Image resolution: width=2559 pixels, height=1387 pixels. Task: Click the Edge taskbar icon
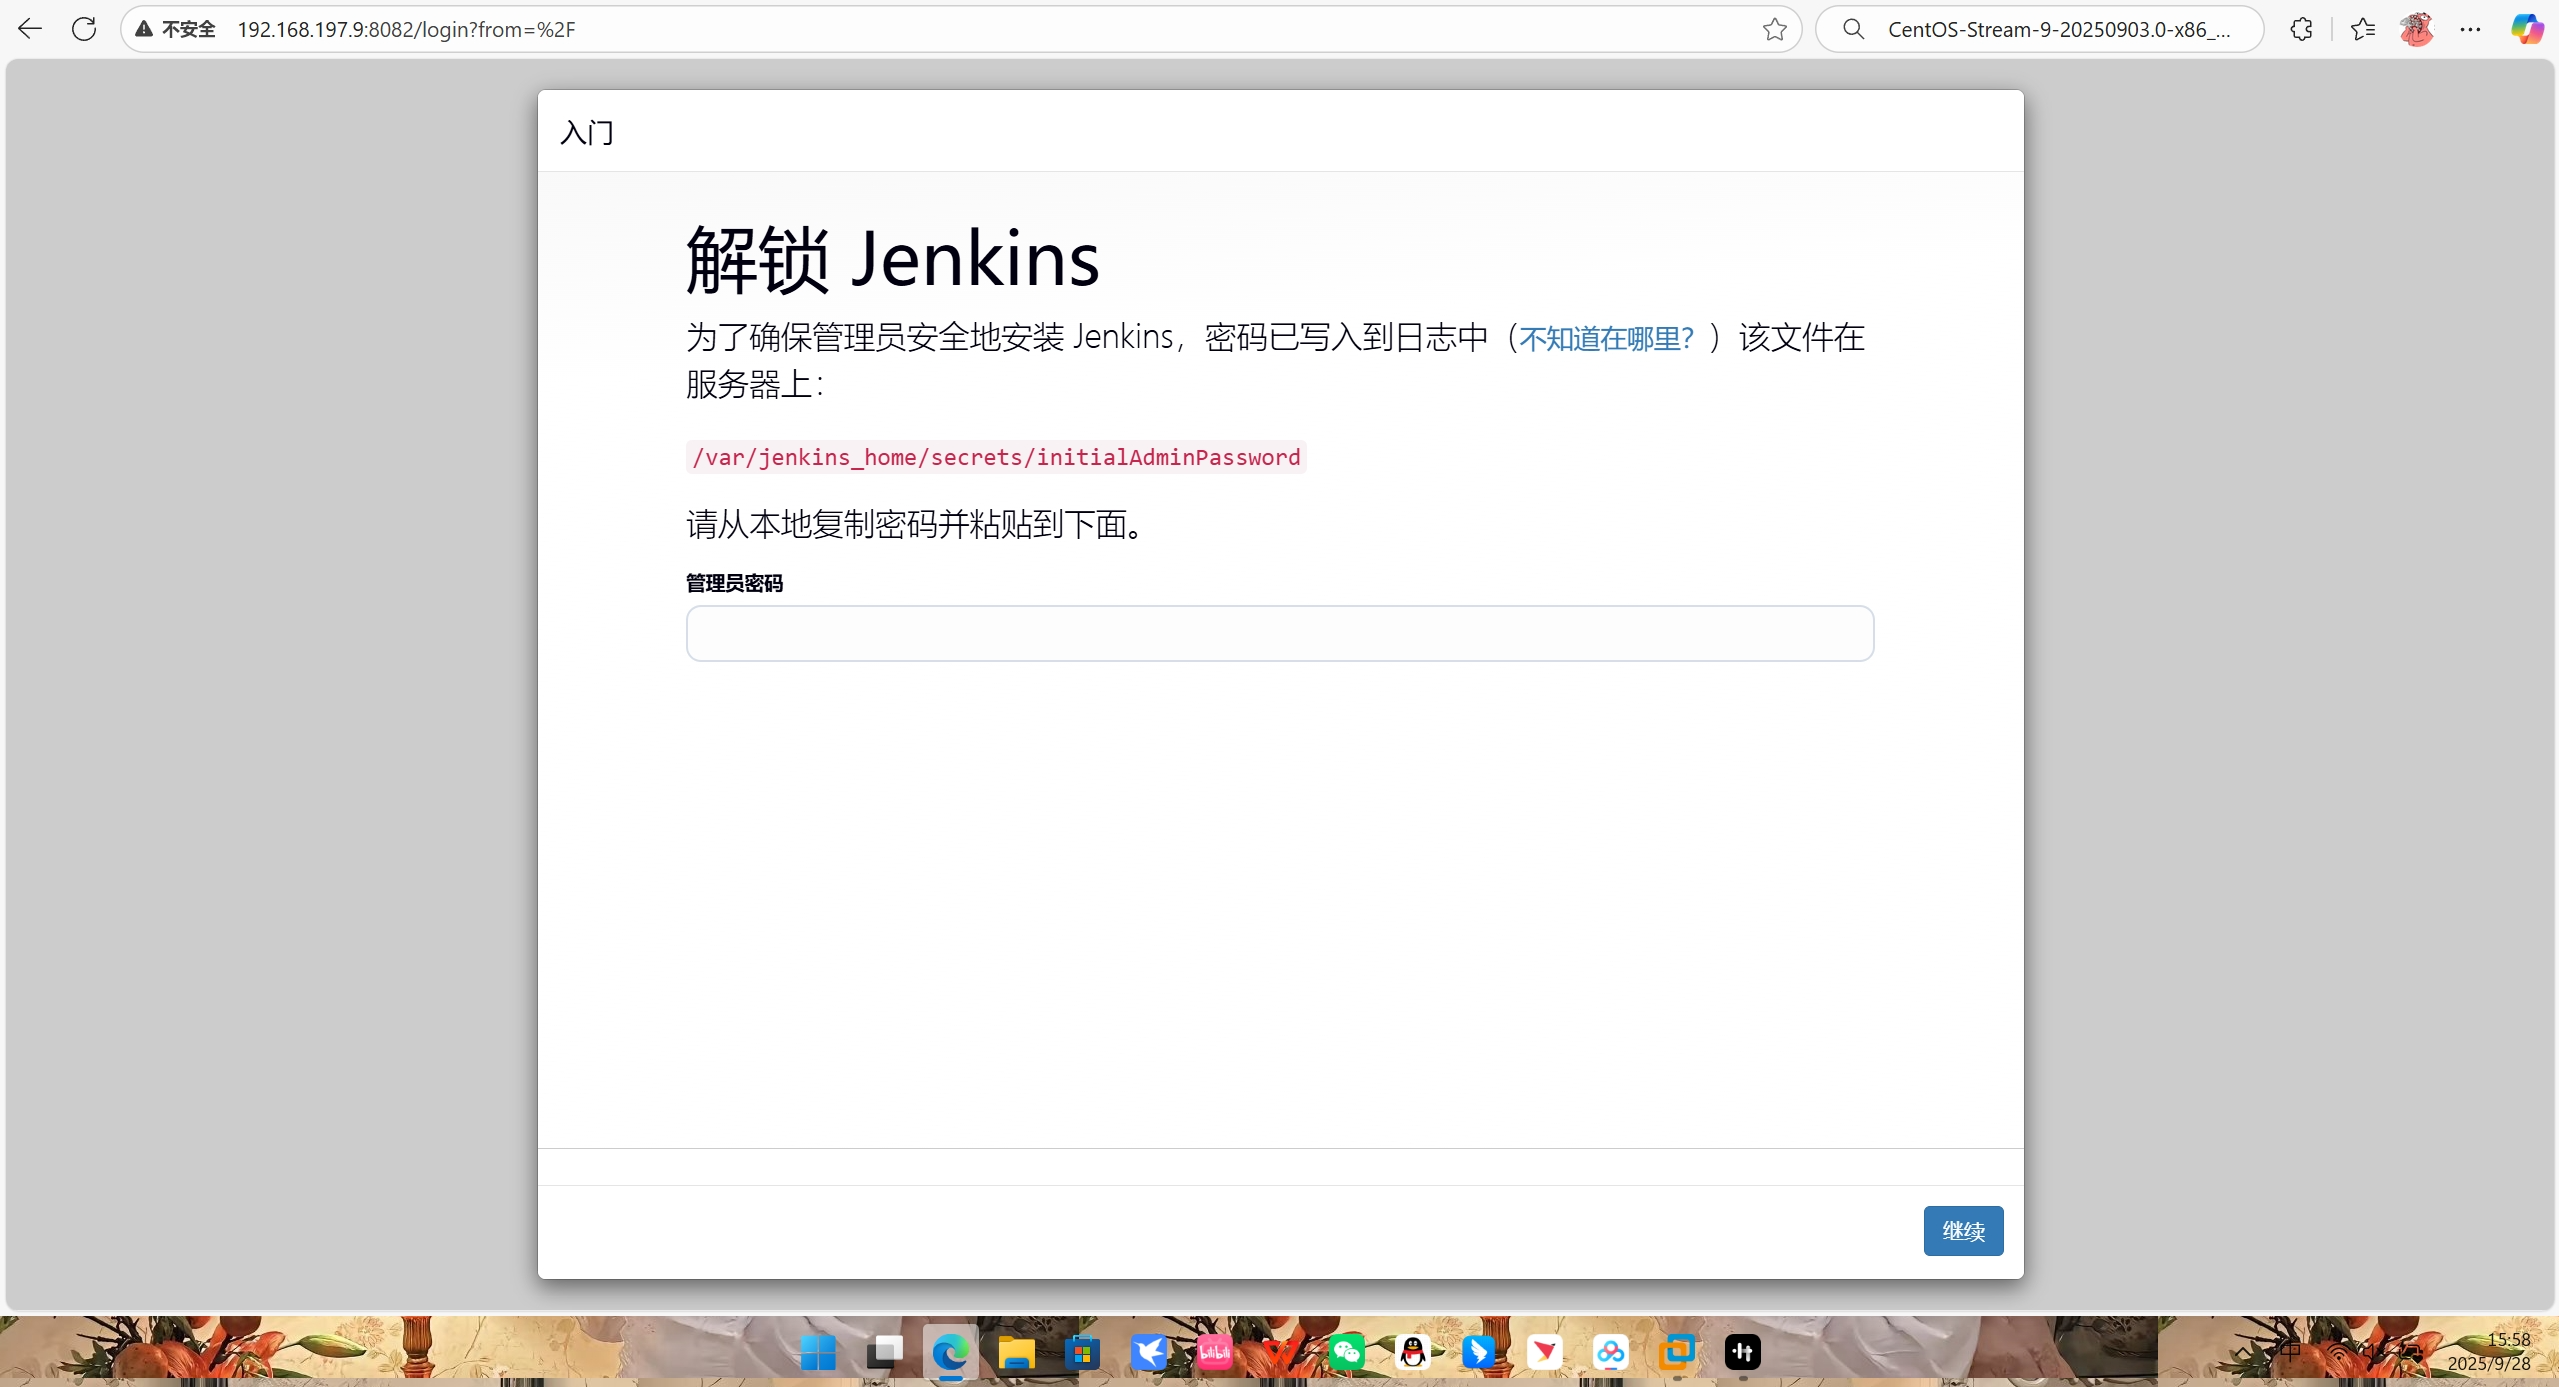950,1352
